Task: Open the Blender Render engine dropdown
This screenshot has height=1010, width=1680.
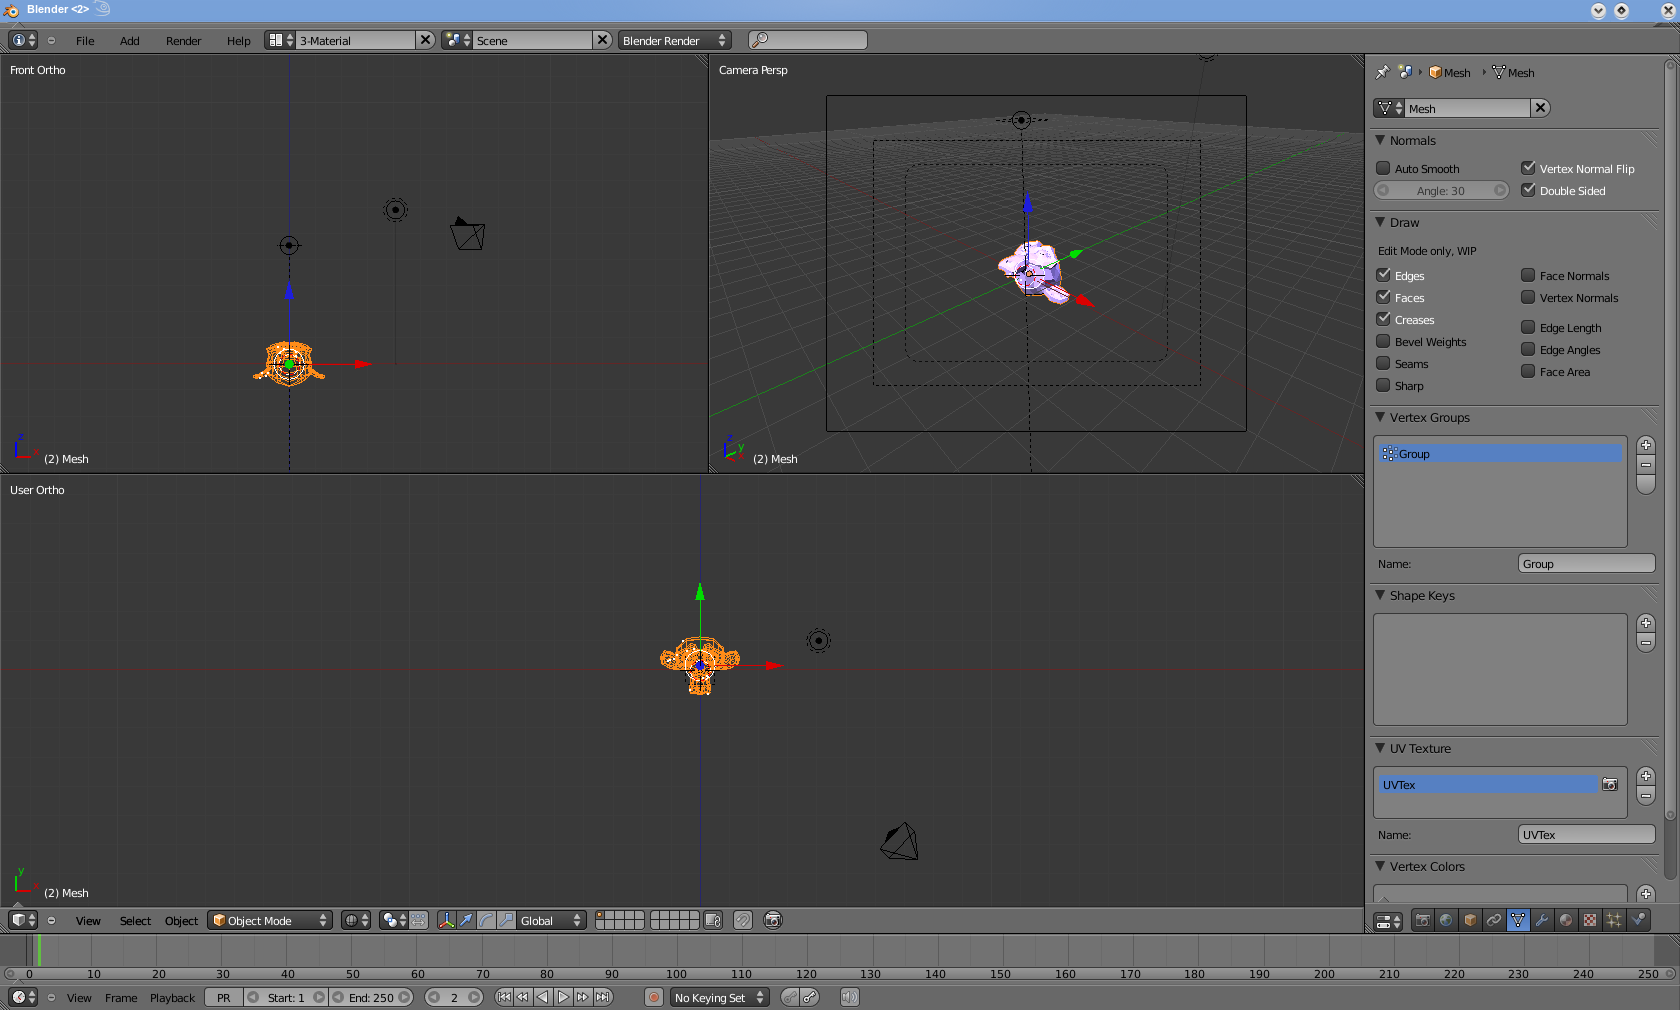Action: [675, 40]
